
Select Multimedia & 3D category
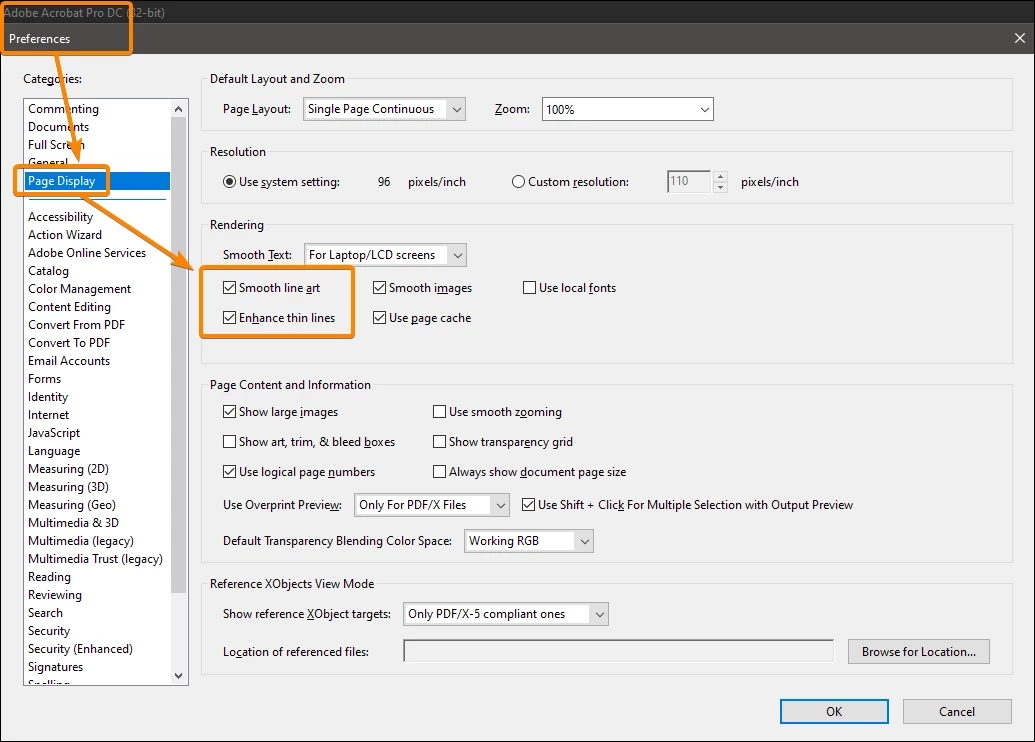(73, 523)
